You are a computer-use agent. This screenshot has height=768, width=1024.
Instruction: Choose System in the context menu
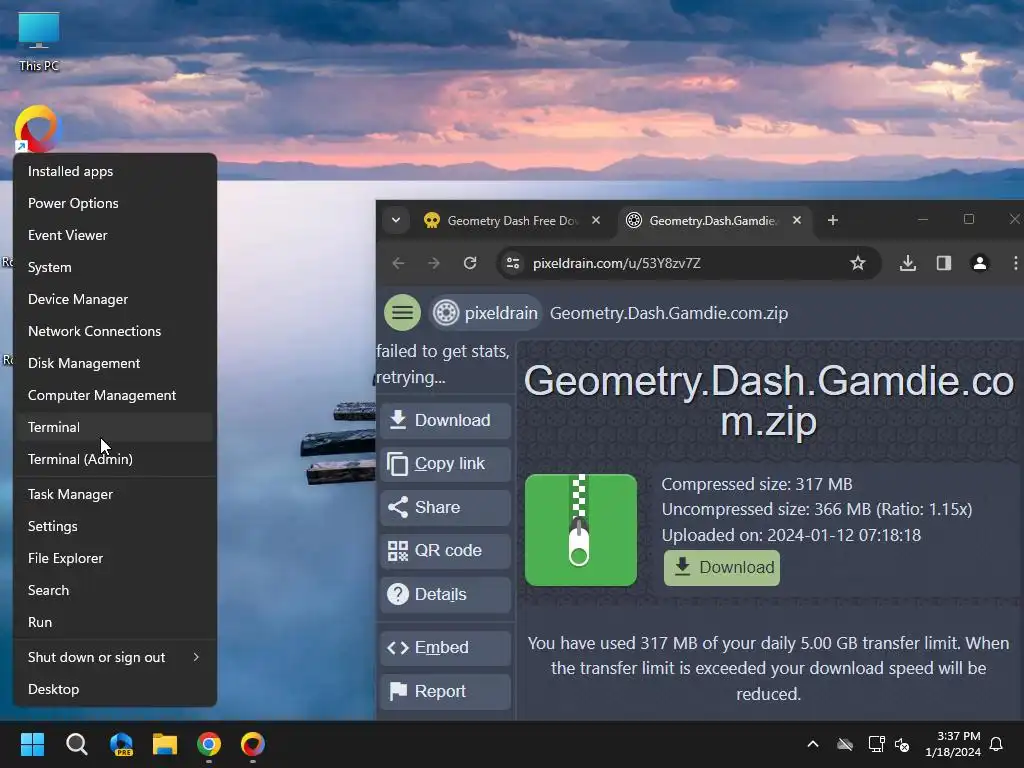115,267
